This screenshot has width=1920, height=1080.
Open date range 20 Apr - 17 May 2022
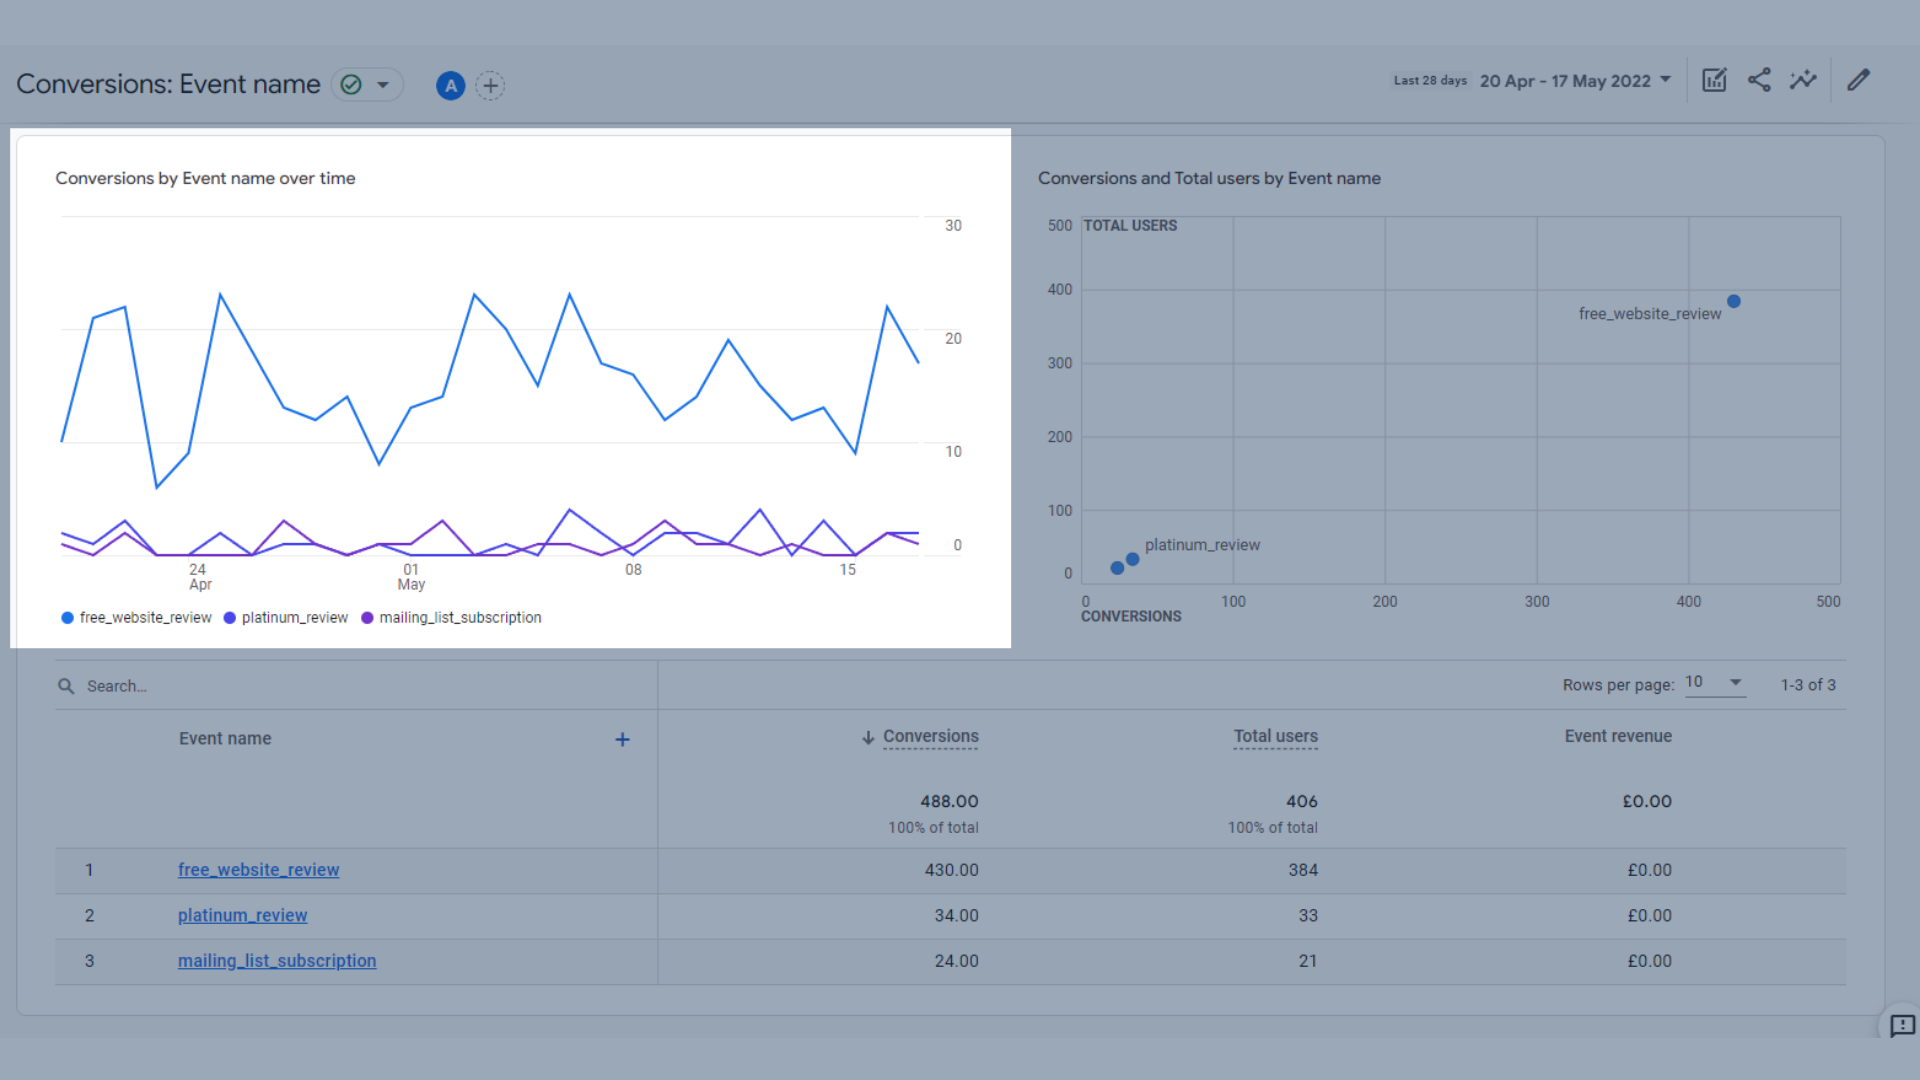(x=1575, y=81)
